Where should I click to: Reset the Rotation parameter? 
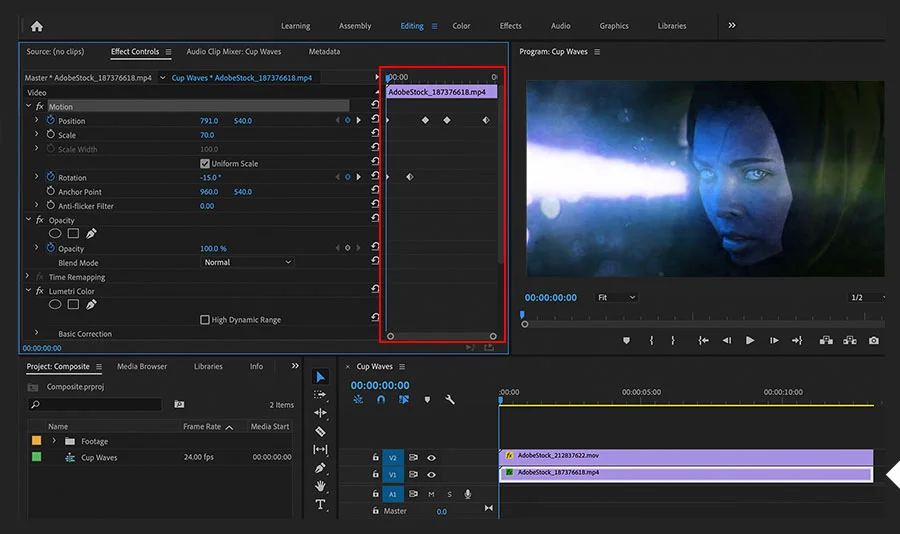pos(375,176)
